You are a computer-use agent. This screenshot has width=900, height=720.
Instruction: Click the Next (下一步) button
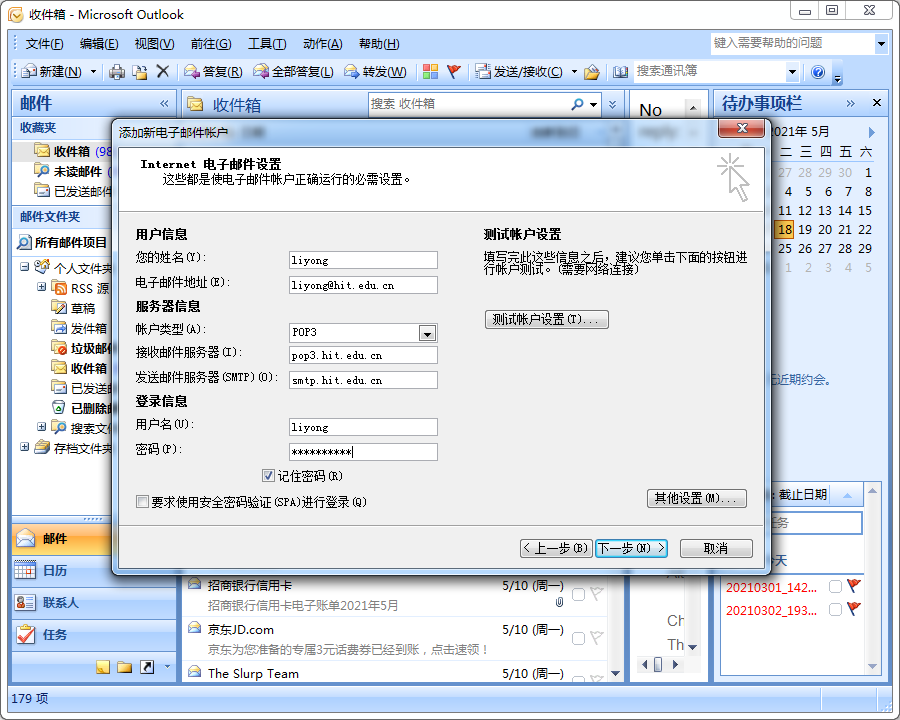(x=631, y=548)
